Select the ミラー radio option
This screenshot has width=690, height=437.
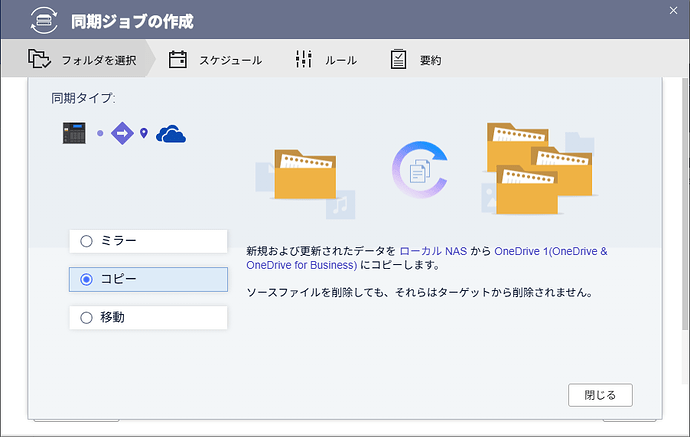coord(86,241)
